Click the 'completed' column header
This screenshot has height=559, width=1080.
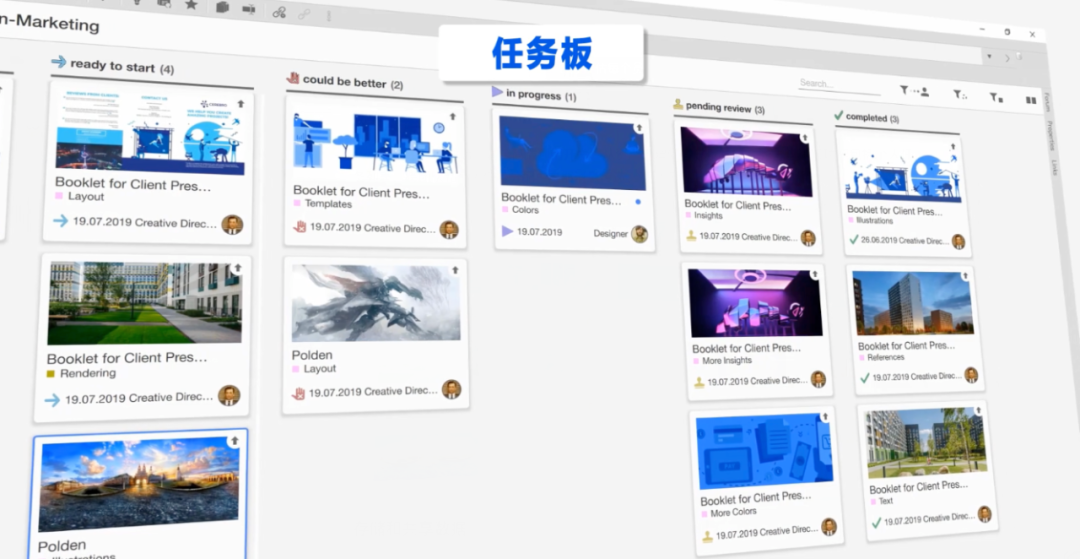pos(866,117)
